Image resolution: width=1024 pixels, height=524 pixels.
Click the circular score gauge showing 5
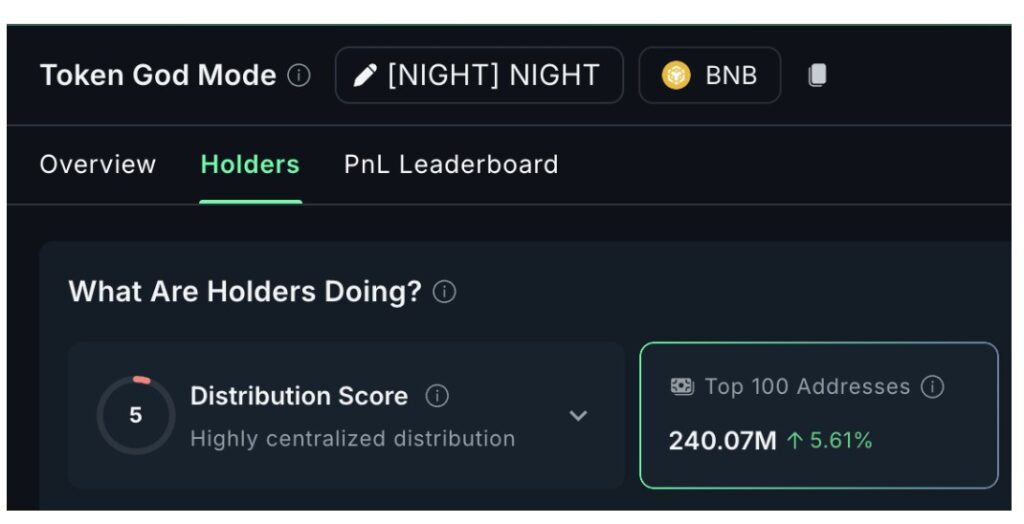[x=136, y=415]
